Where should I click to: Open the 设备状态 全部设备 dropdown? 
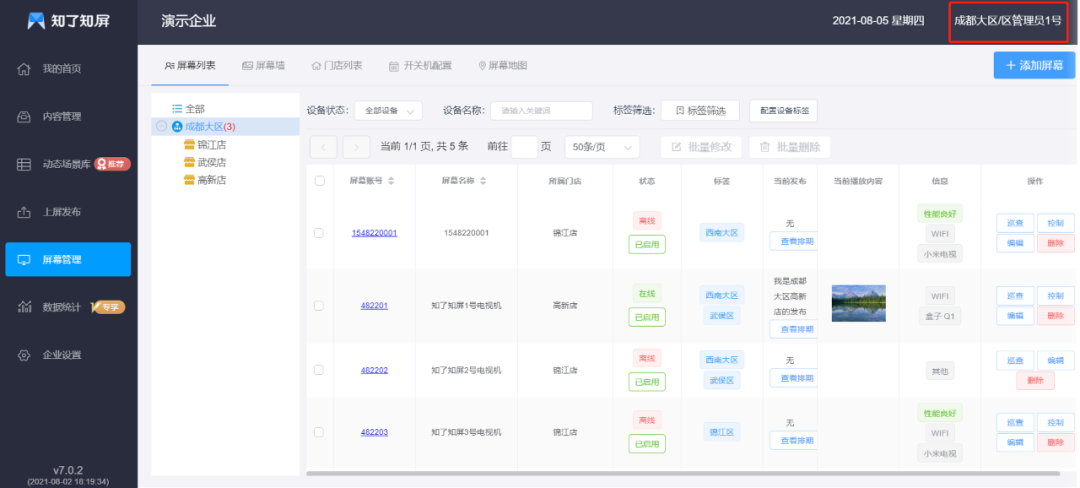pos(388,111)
